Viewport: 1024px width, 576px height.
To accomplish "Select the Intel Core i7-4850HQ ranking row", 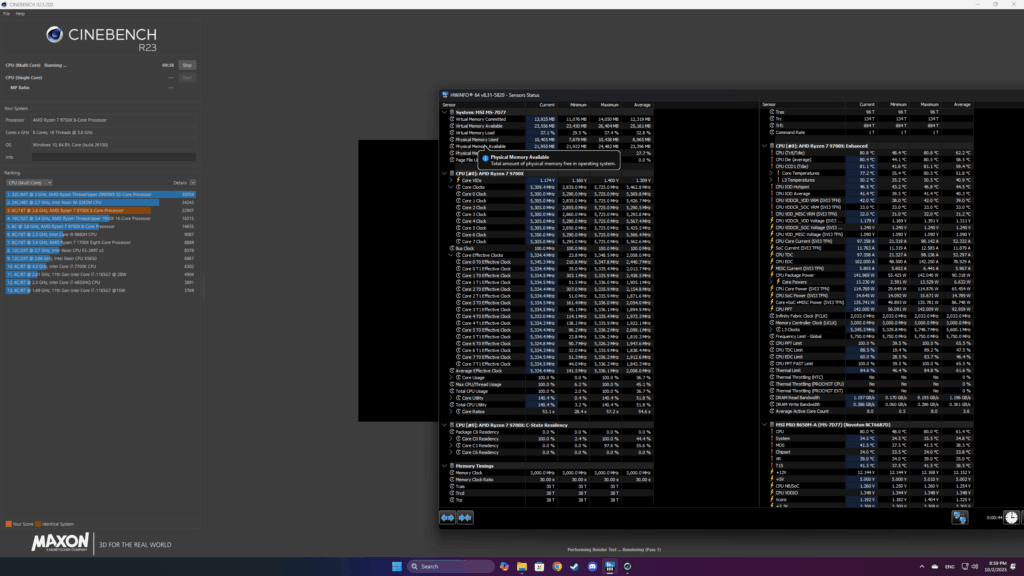I will 101,282.
